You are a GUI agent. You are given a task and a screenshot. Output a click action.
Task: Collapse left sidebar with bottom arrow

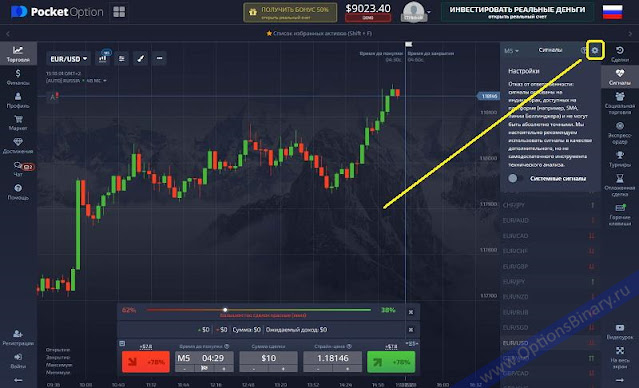[x=18, y=380]
